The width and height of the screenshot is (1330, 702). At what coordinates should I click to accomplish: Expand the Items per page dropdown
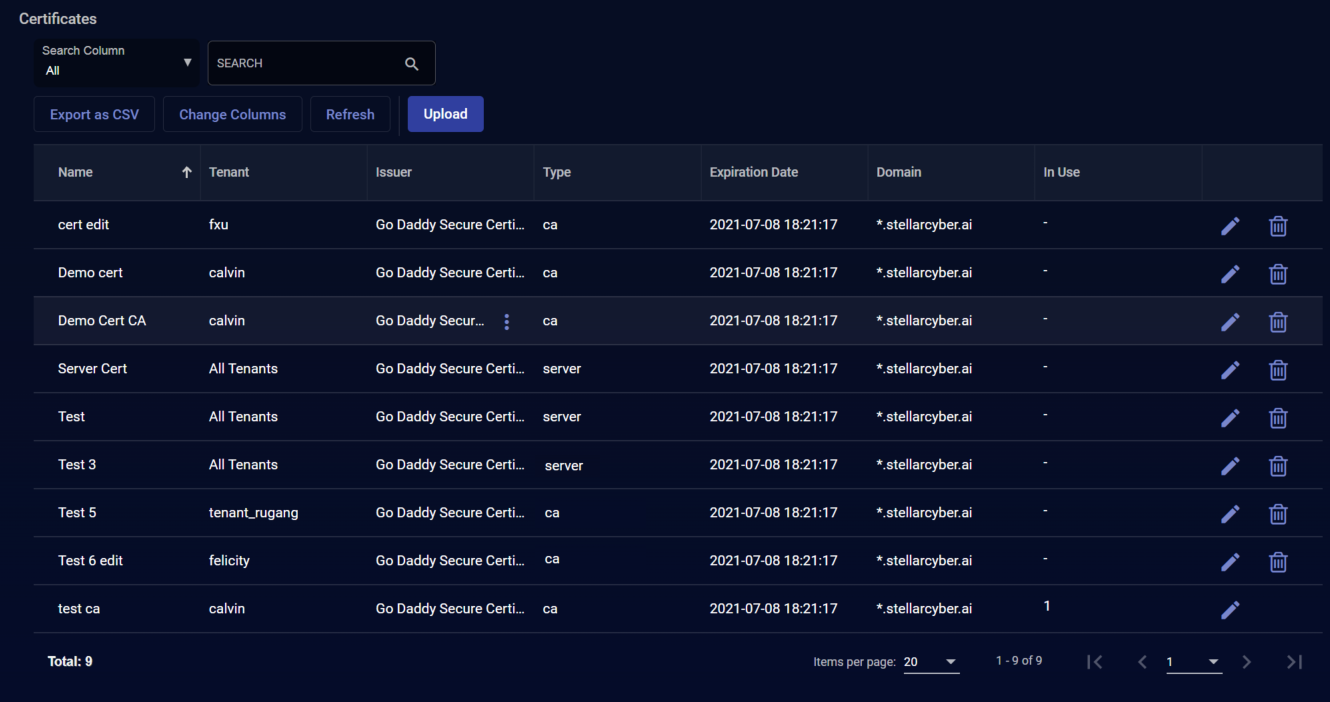tap(931, 662)
